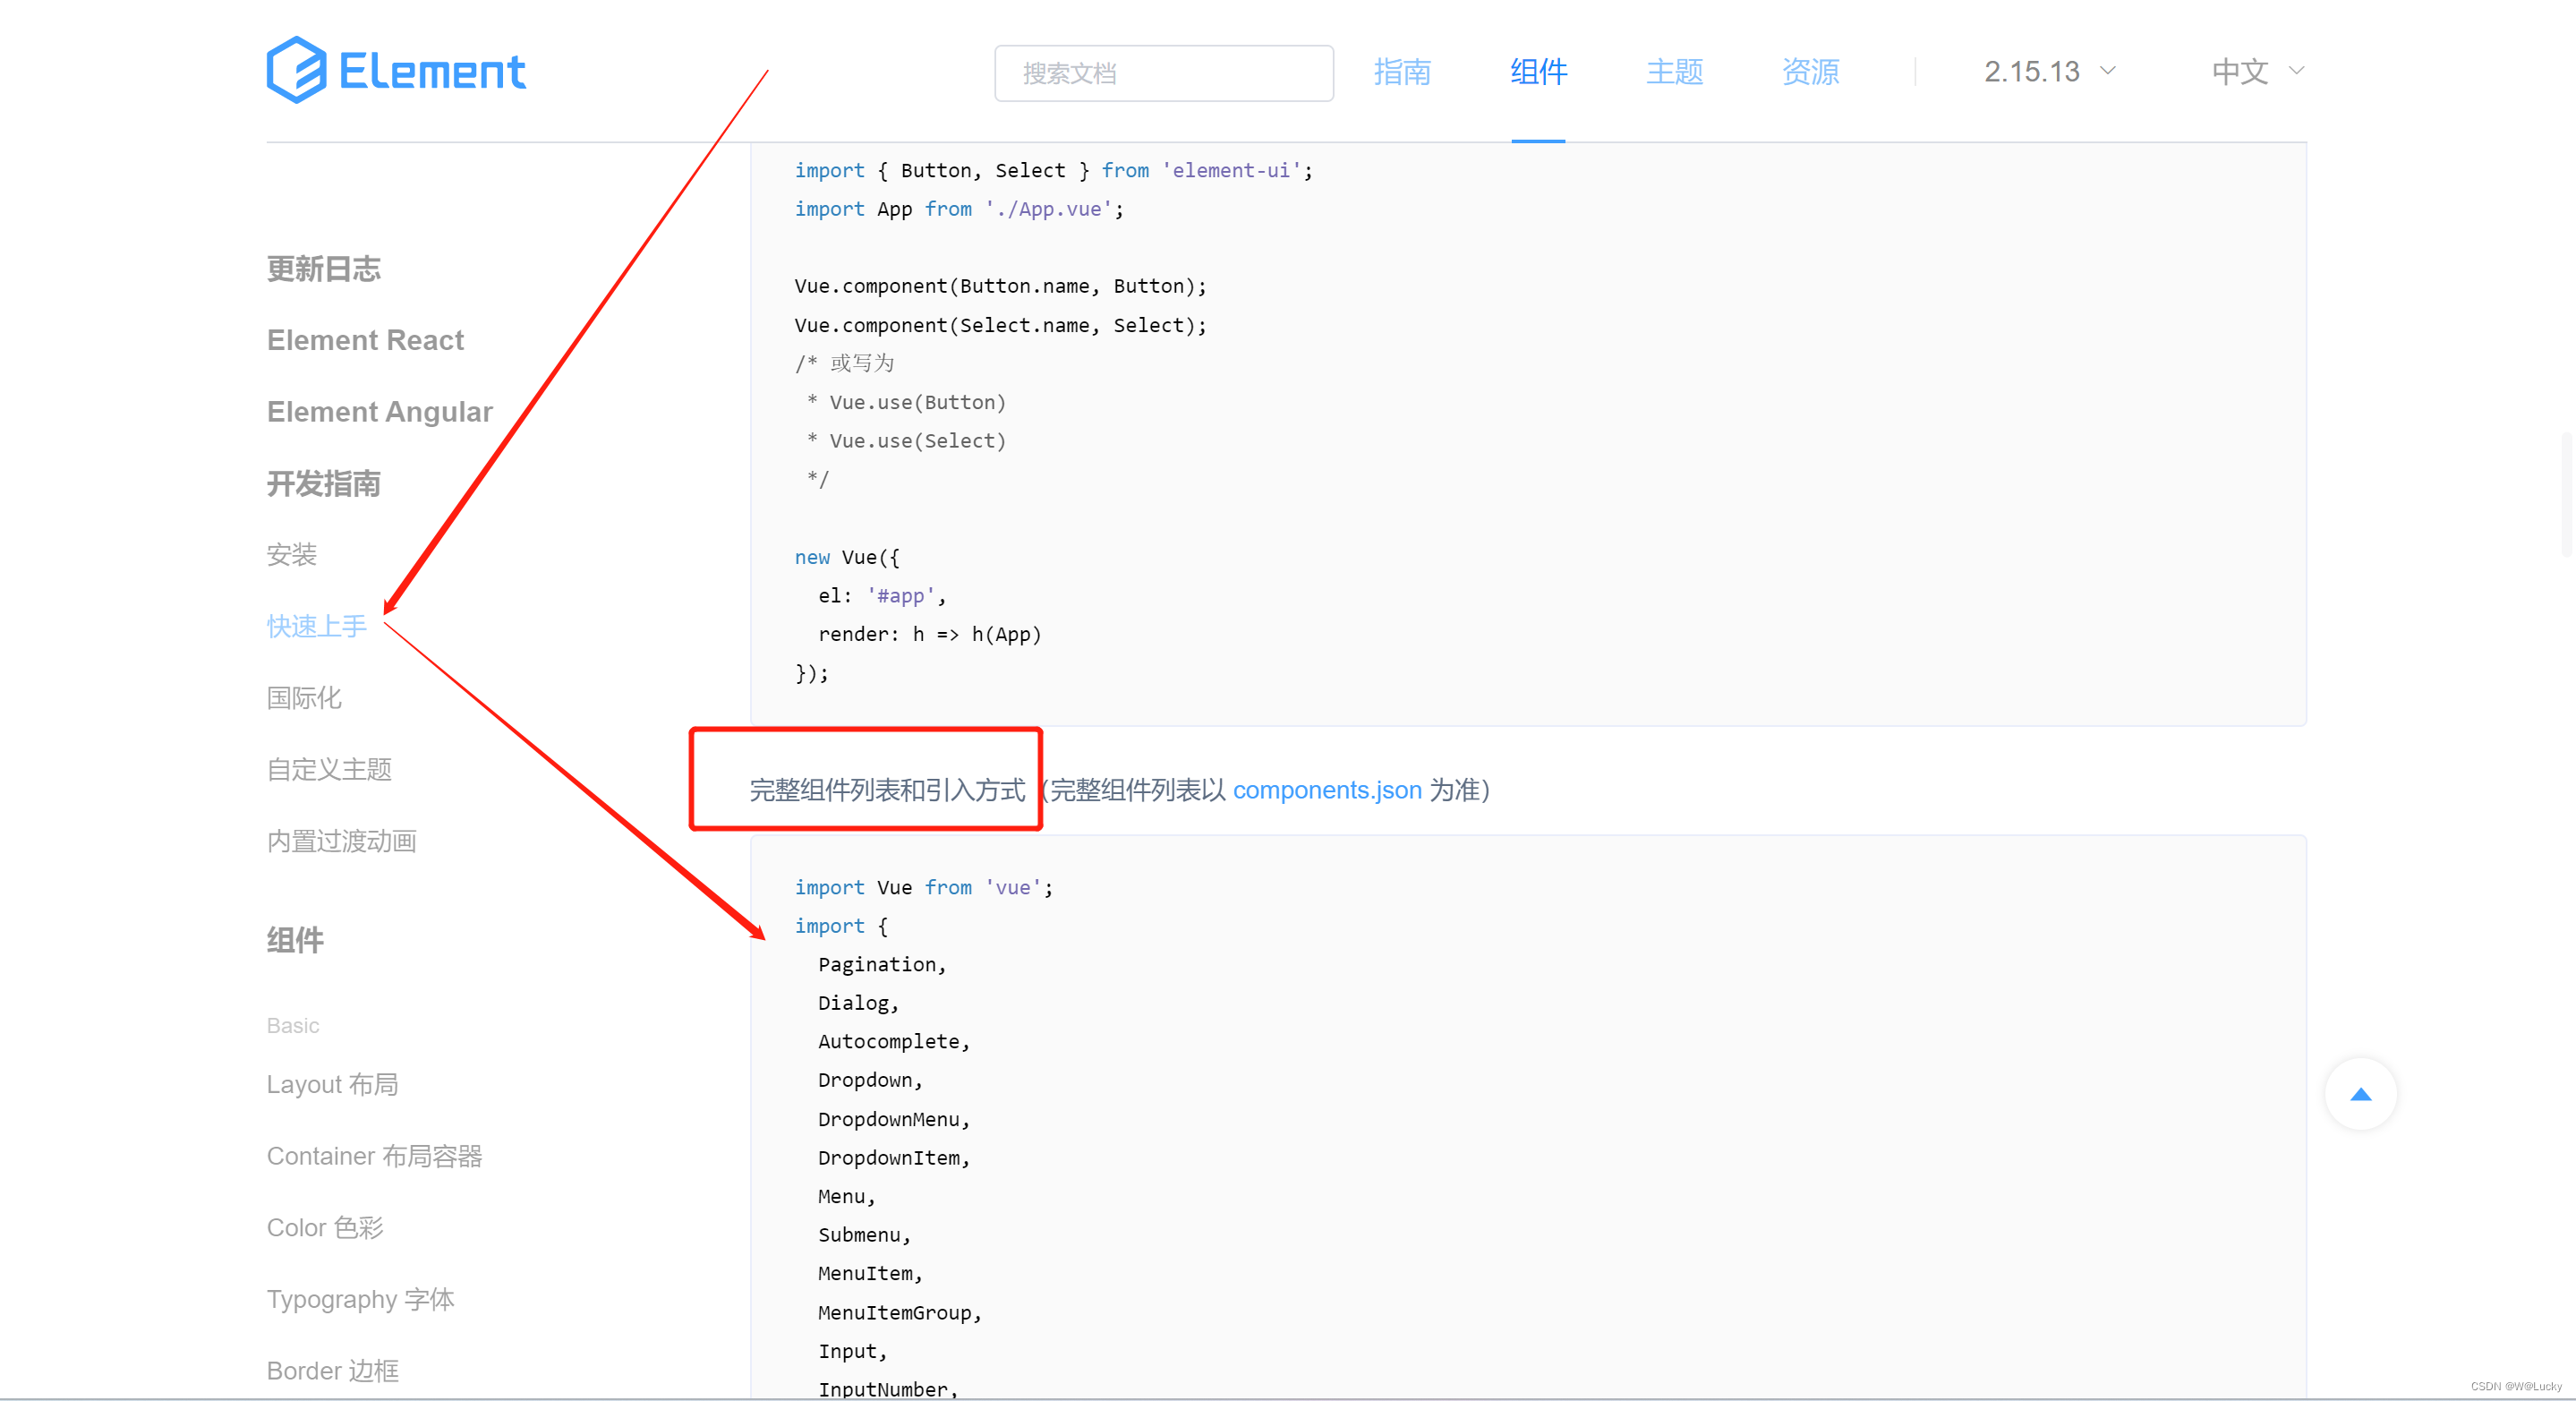
Task: Open Element Angular sidebar link
Action: click(379, 412)
